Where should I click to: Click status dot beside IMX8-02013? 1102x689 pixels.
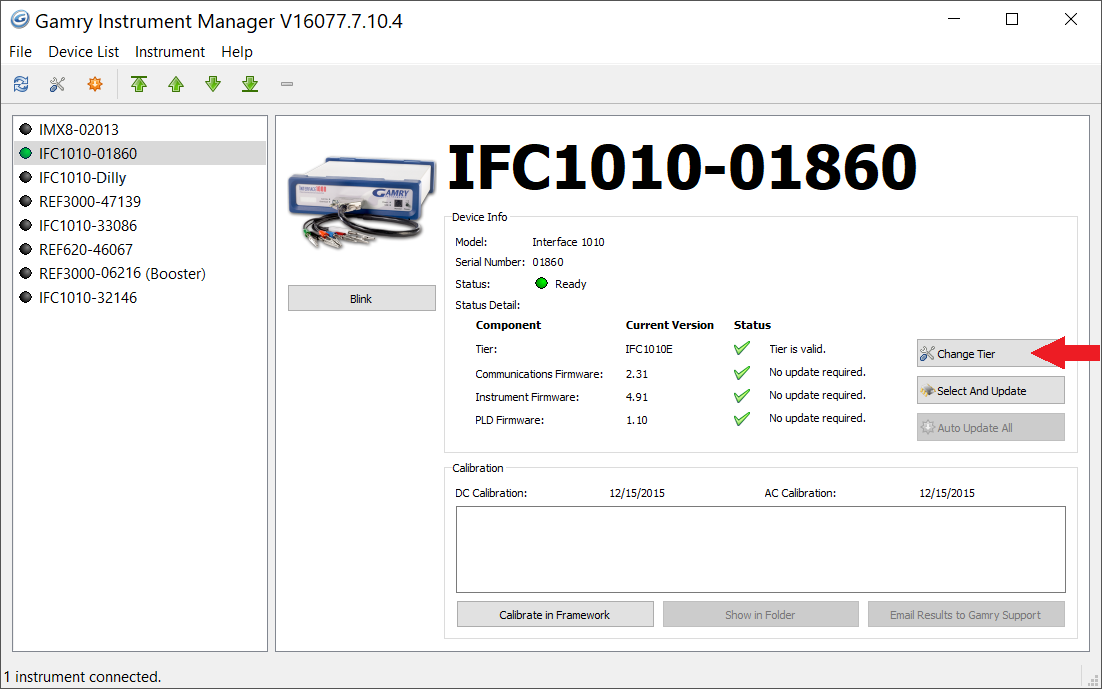[26, 129]
